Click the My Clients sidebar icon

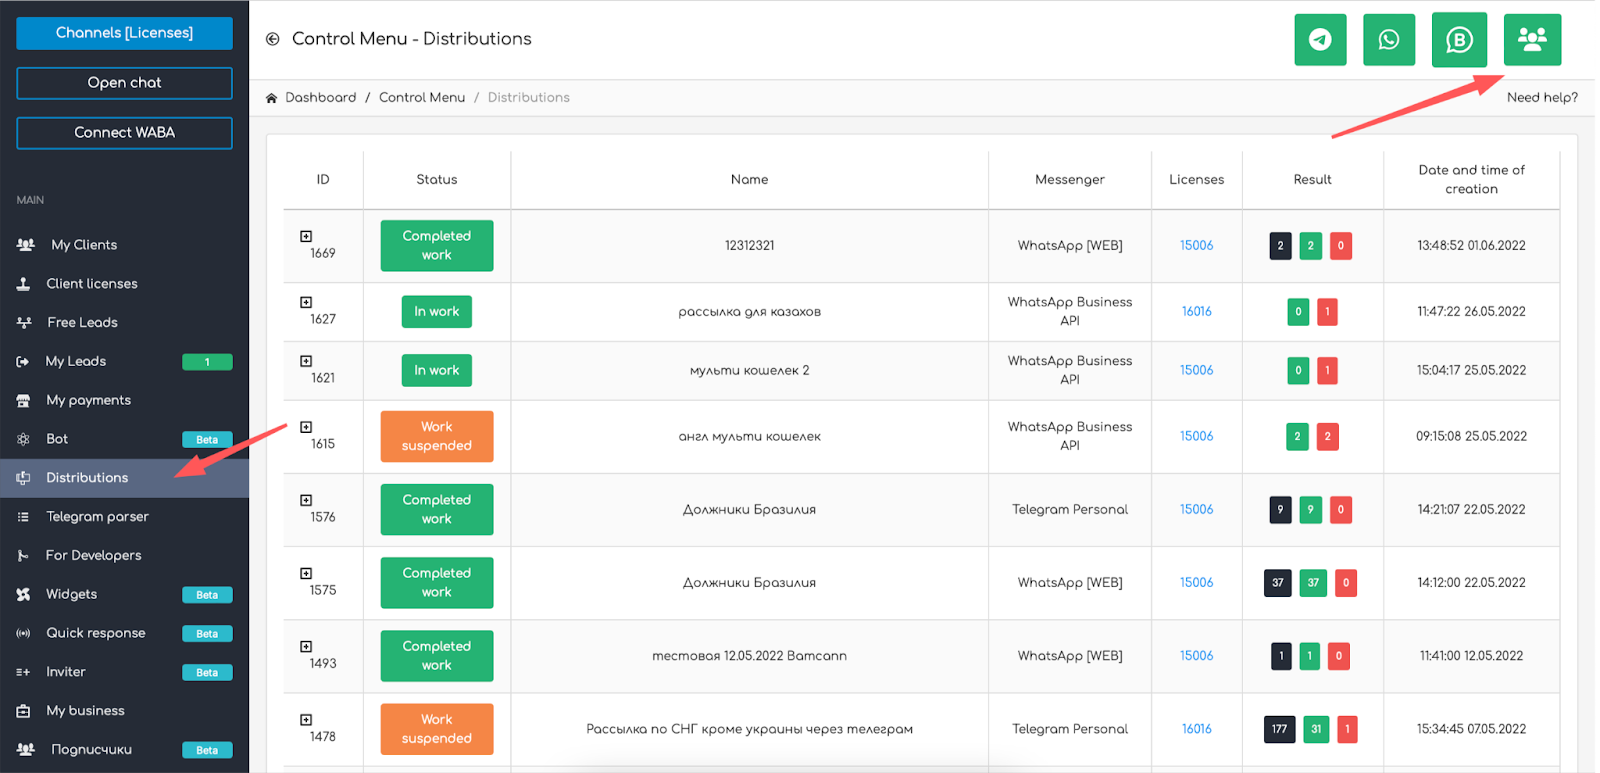(25, 245)
